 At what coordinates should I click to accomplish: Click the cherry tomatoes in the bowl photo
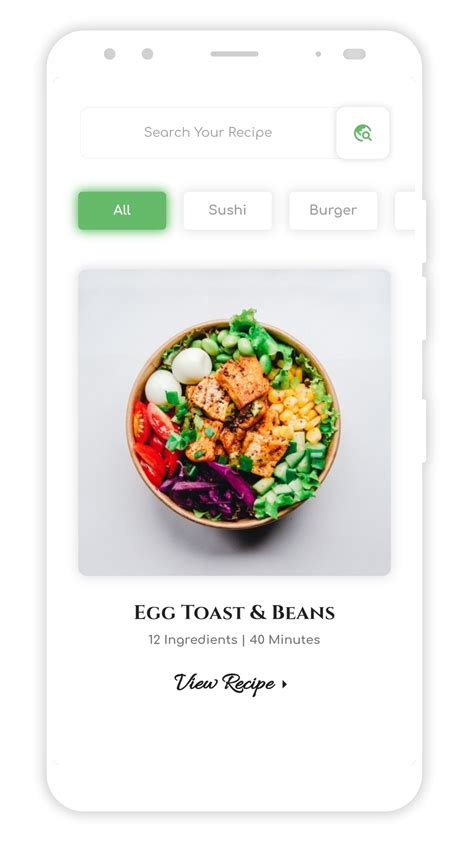pyautogui.click(x=154, y=440)
